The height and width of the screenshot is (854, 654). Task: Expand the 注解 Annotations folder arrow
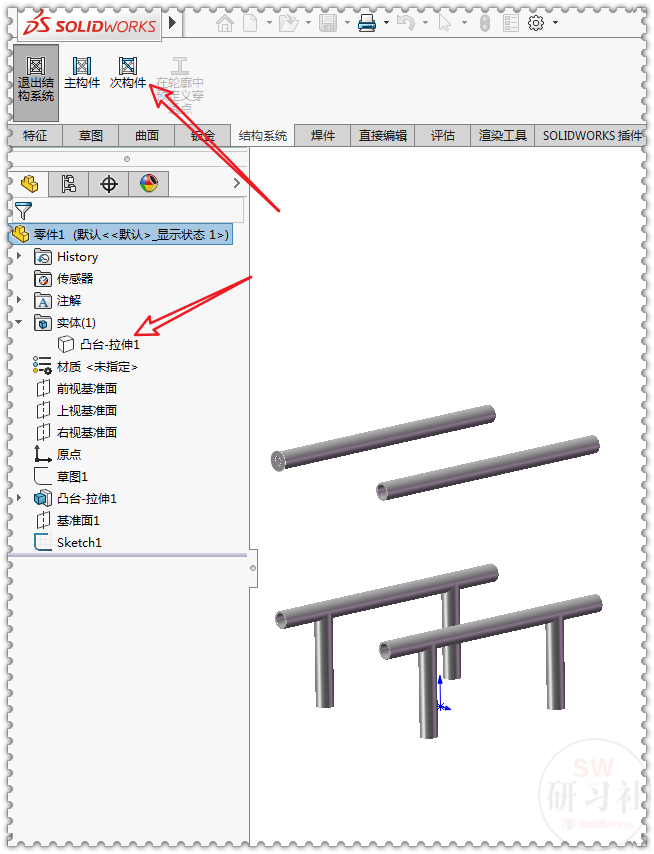(x=19, y=300)
